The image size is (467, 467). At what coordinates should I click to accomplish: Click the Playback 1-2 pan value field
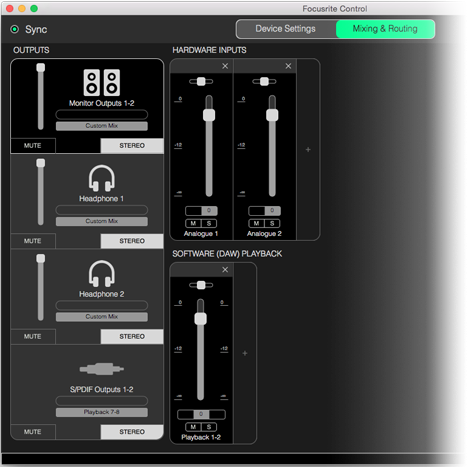[201, 414]
